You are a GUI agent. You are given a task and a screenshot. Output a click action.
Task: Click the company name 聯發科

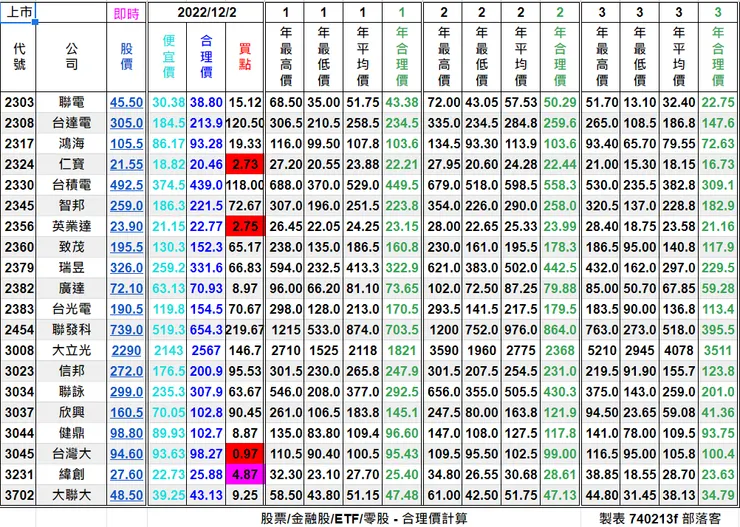tap(71, 330)
